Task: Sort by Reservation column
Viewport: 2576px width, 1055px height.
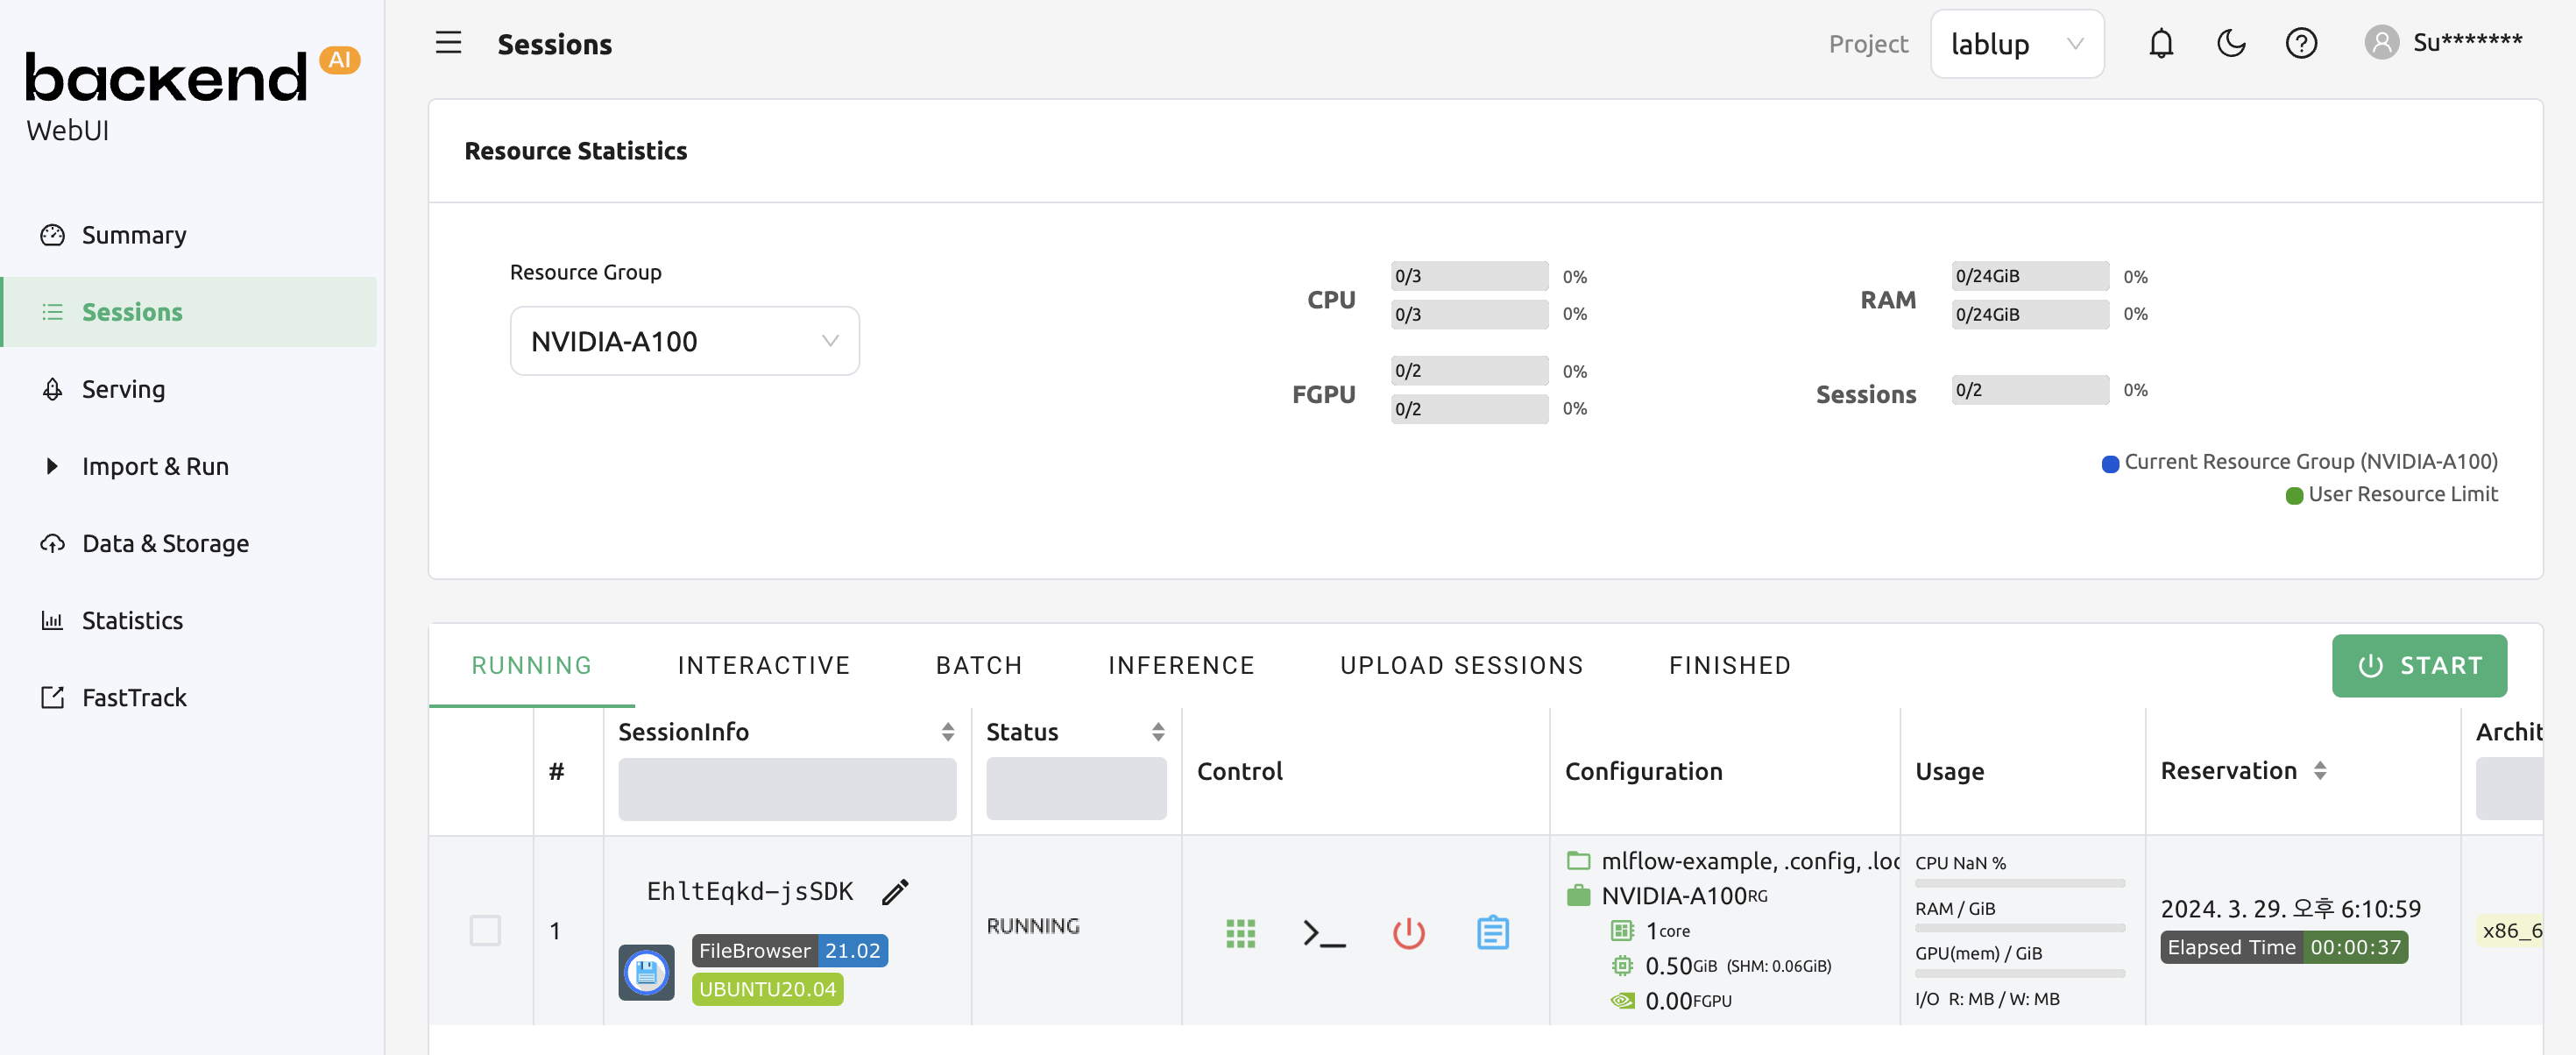Action: pos(2320,771)
